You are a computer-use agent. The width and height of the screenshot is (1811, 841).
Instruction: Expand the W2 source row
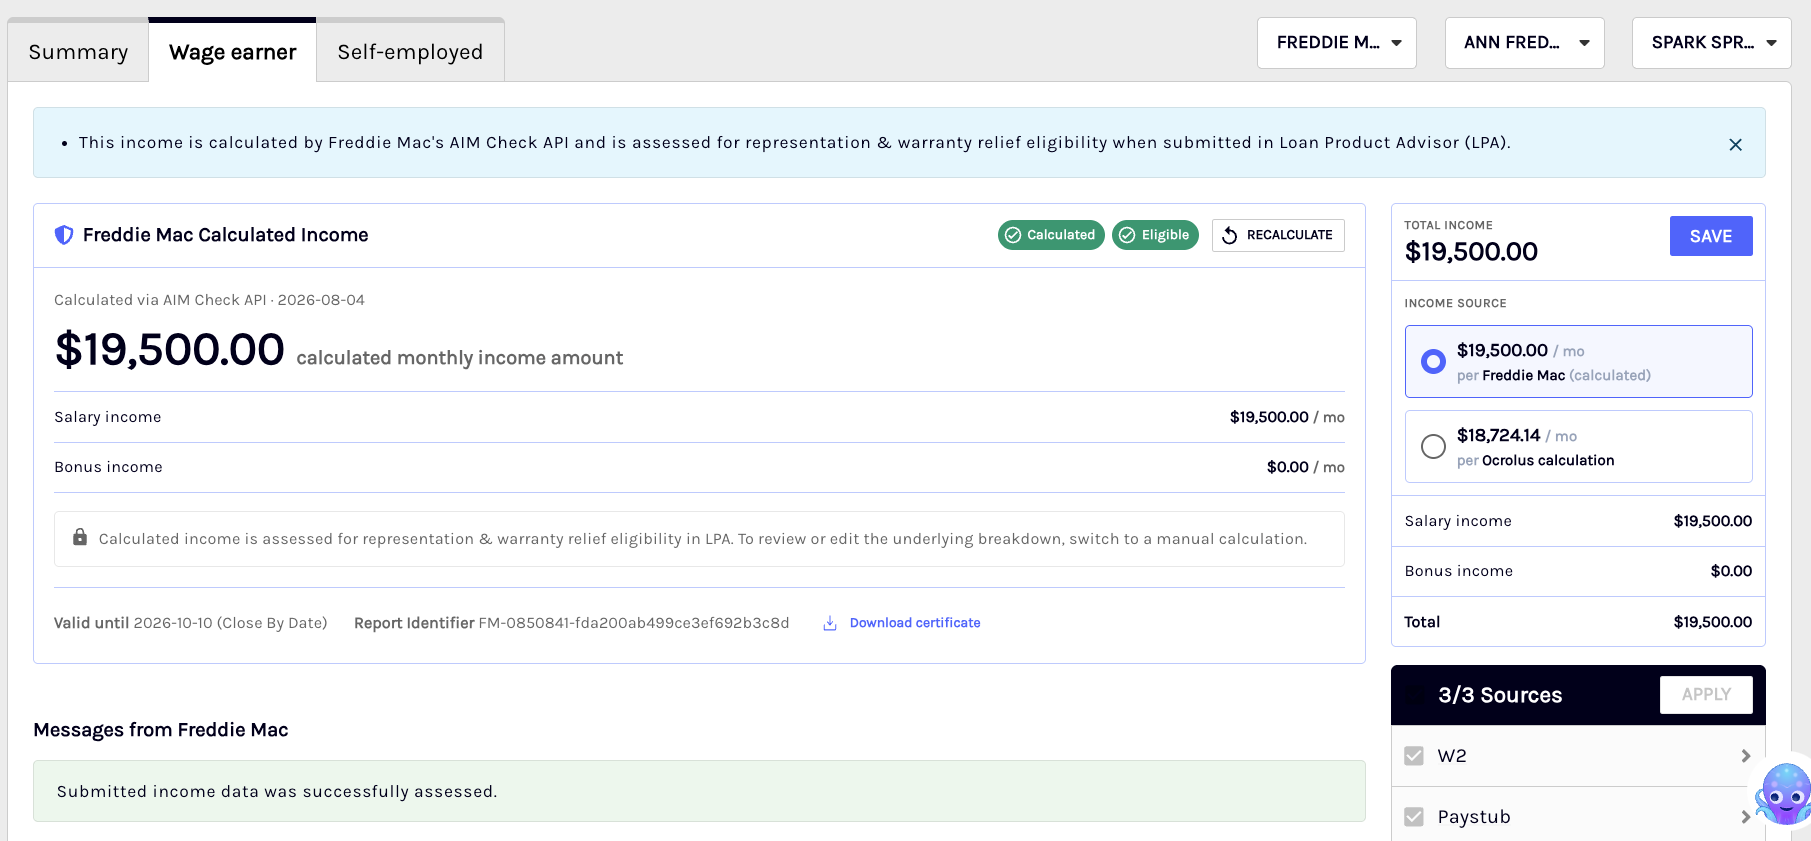click(x=1745, y=756)
